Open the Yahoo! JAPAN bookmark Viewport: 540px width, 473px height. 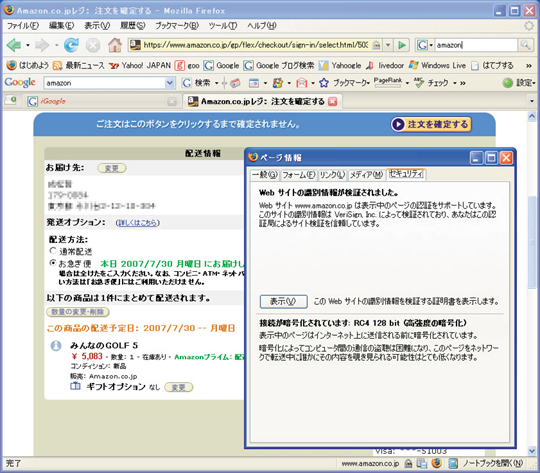pyautogui.click(x=139, y=65)
